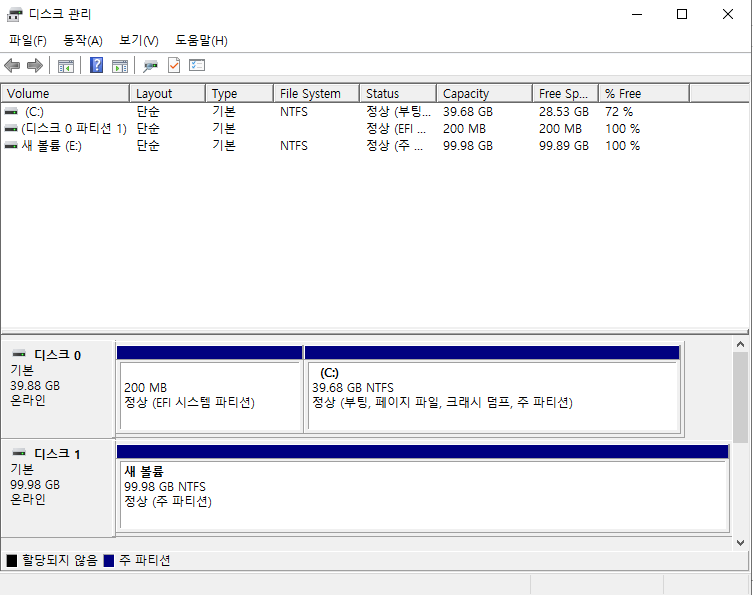Click scroll up arrow of disk pane
Image resolution: width=753 pixels, height=595 pixels.
740,344
